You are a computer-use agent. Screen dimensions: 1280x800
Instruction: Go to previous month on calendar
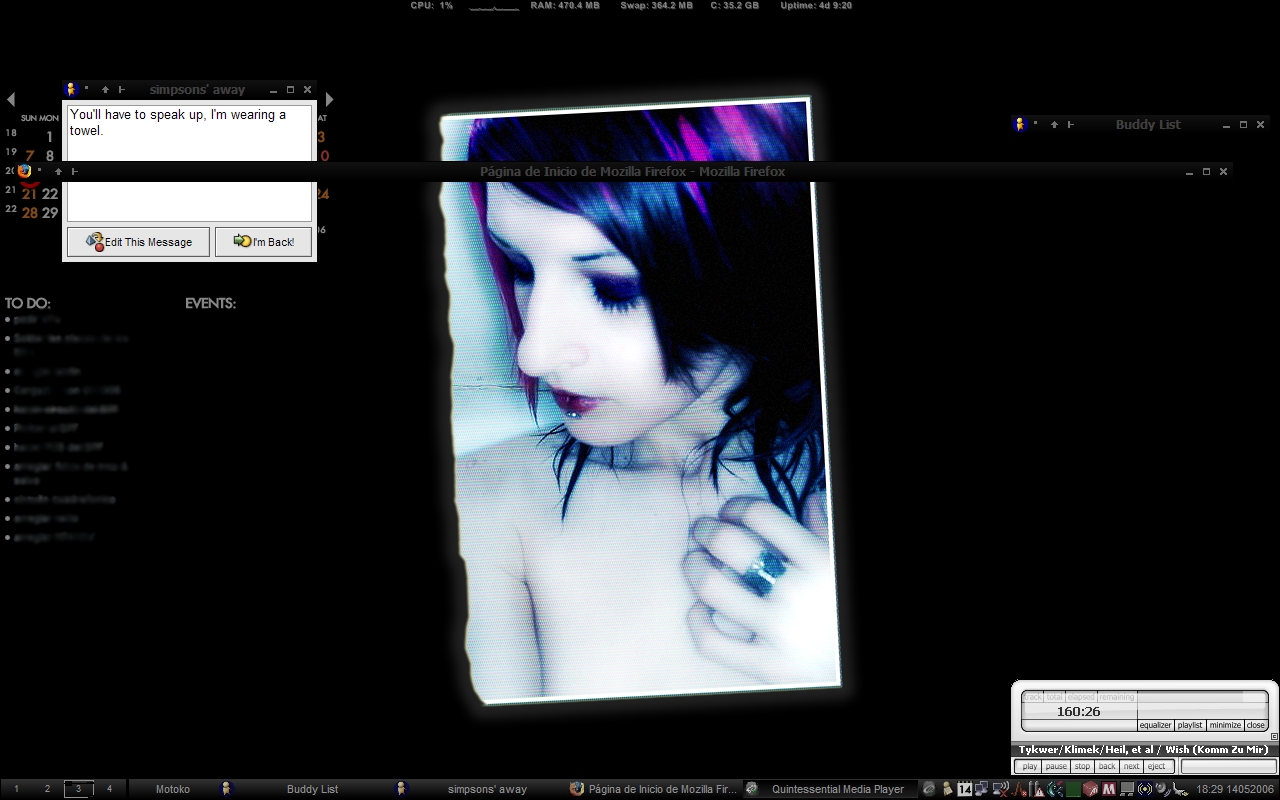coord(10,100)
